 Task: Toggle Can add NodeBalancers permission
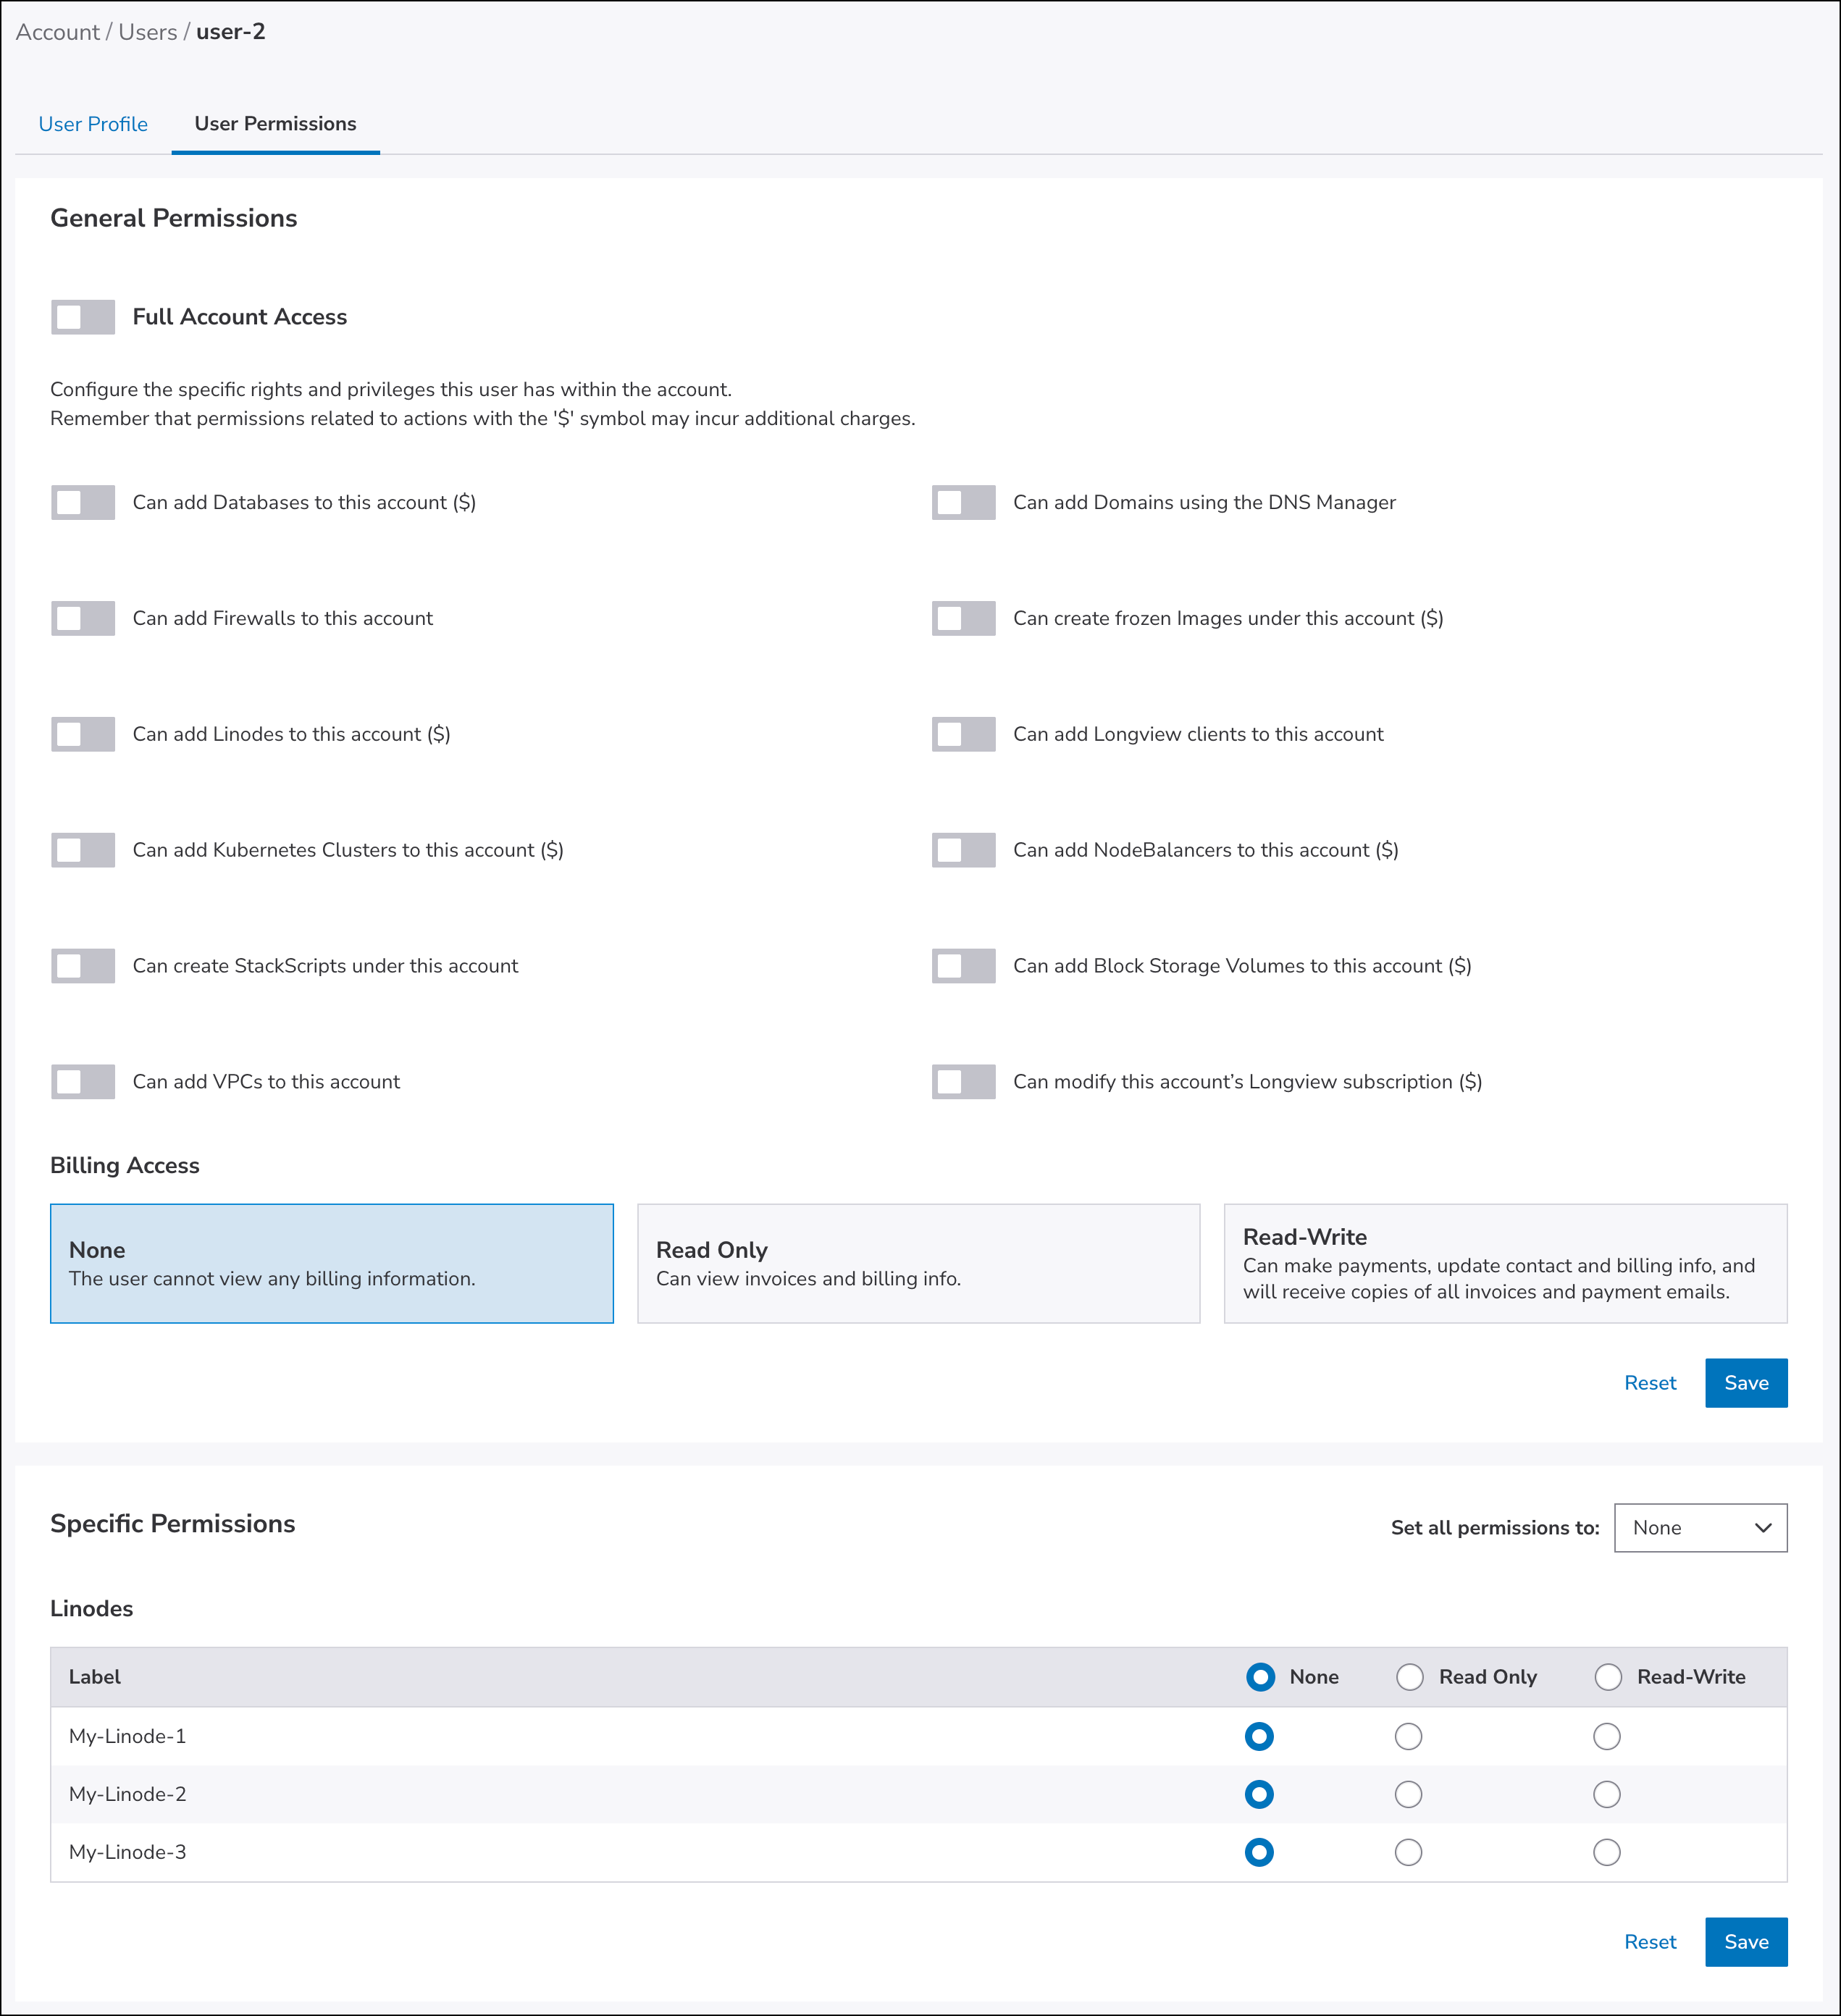(963, 850)
